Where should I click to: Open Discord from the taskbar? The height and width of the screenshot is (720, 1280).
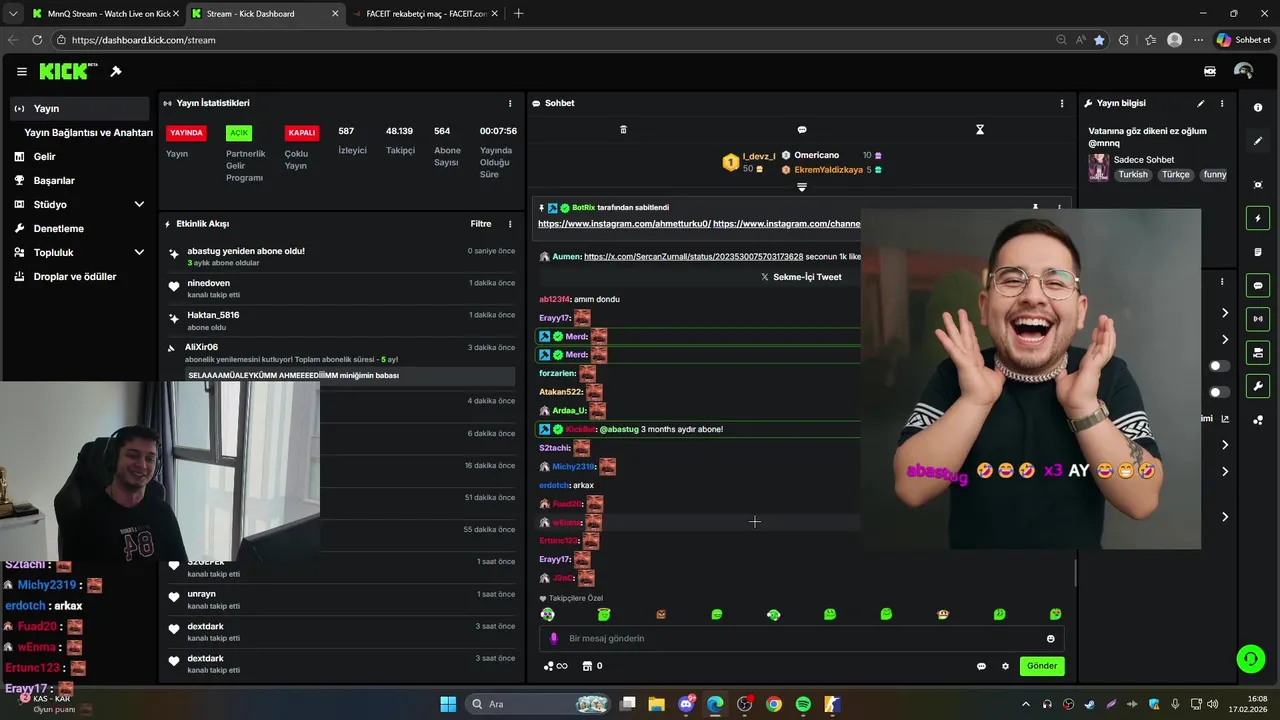[686, 704]
